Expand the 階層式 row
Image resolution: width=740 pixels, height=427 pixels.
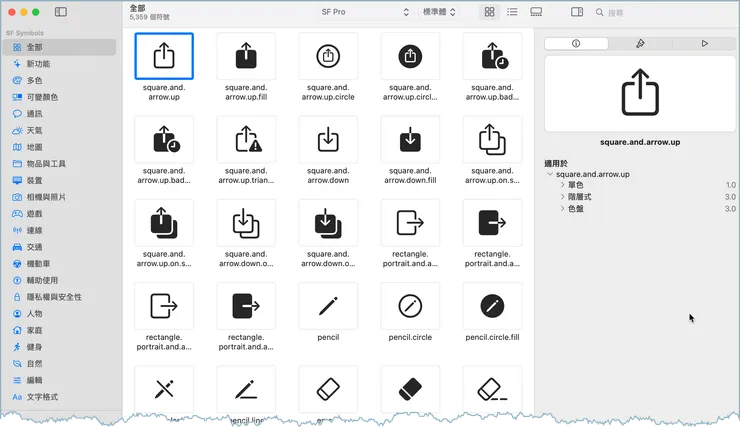click(562, 197)
